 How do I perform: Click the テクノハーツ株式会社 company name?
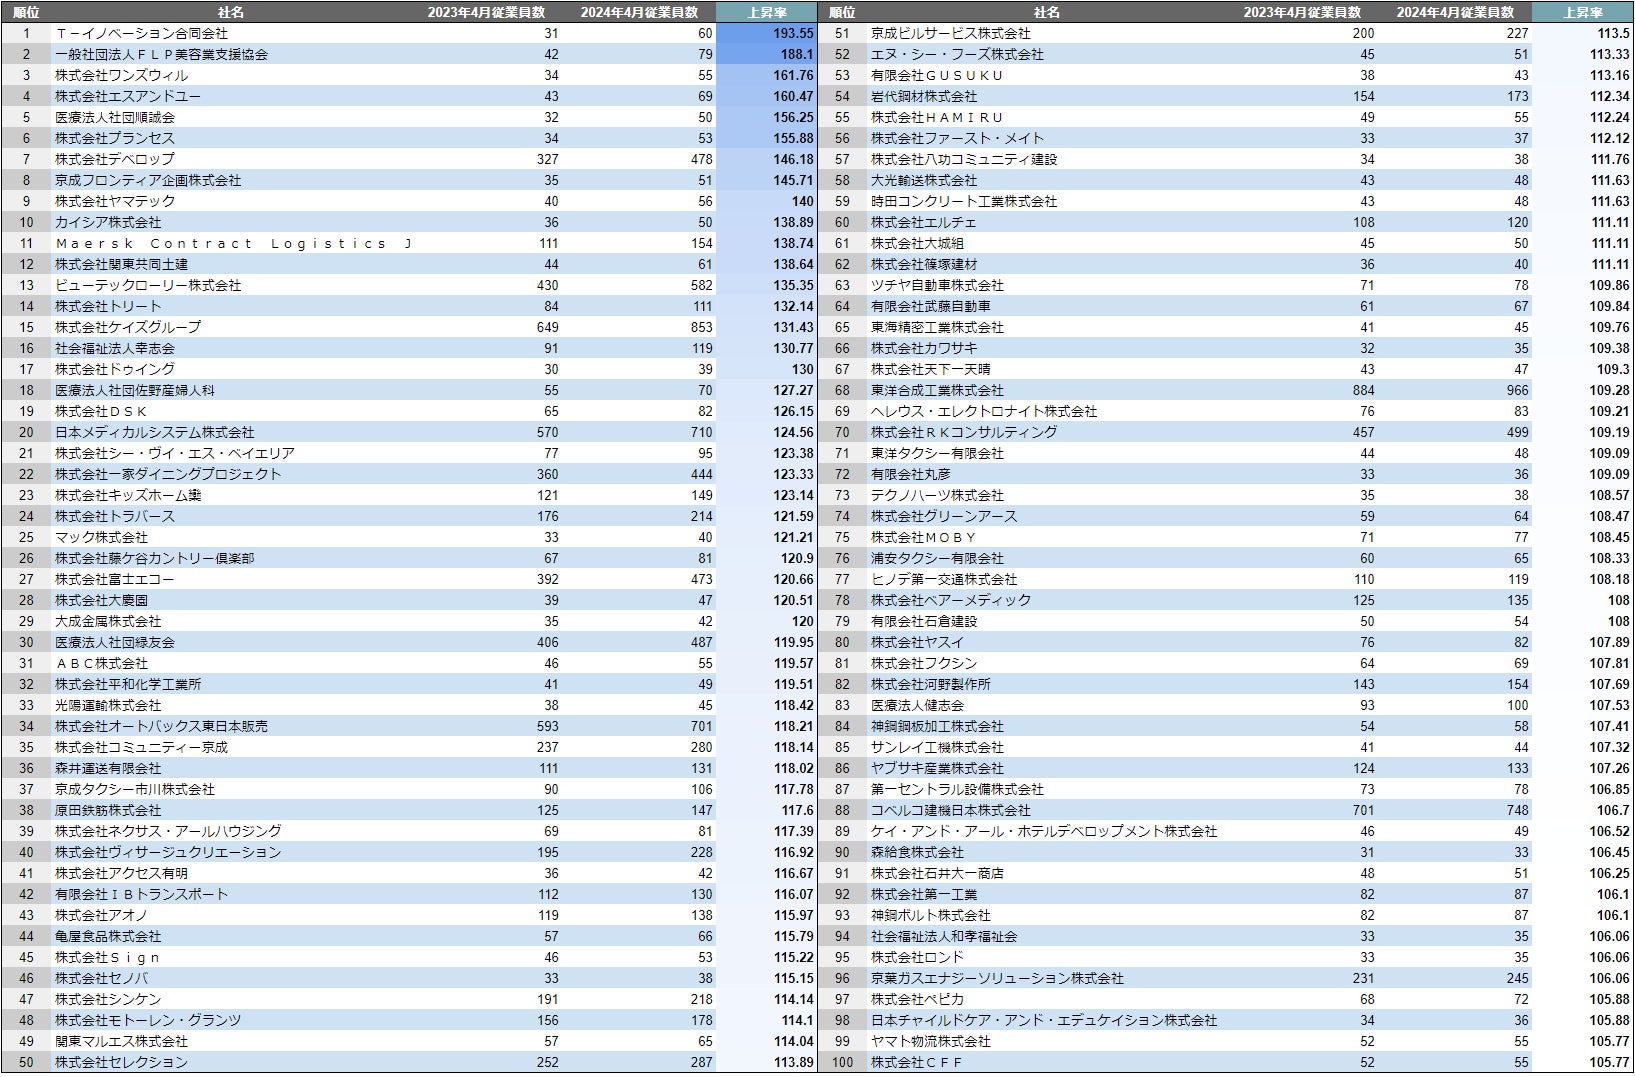tap(937, 495)
